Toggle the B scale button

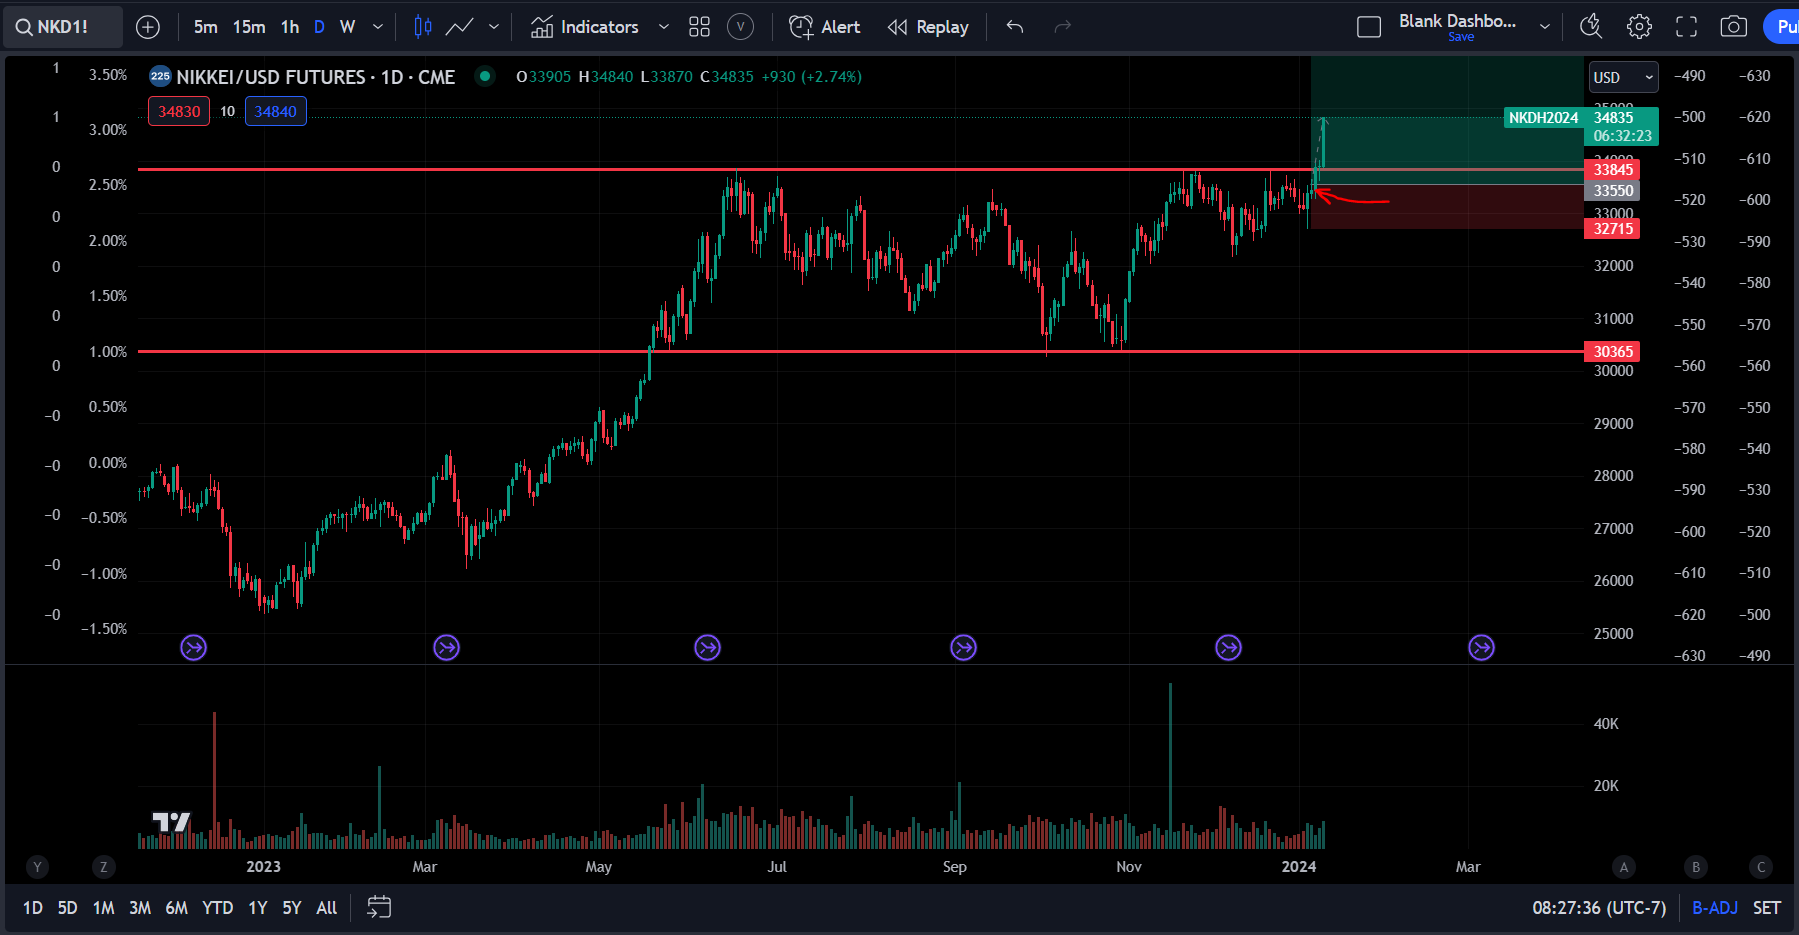point(1695,867)
